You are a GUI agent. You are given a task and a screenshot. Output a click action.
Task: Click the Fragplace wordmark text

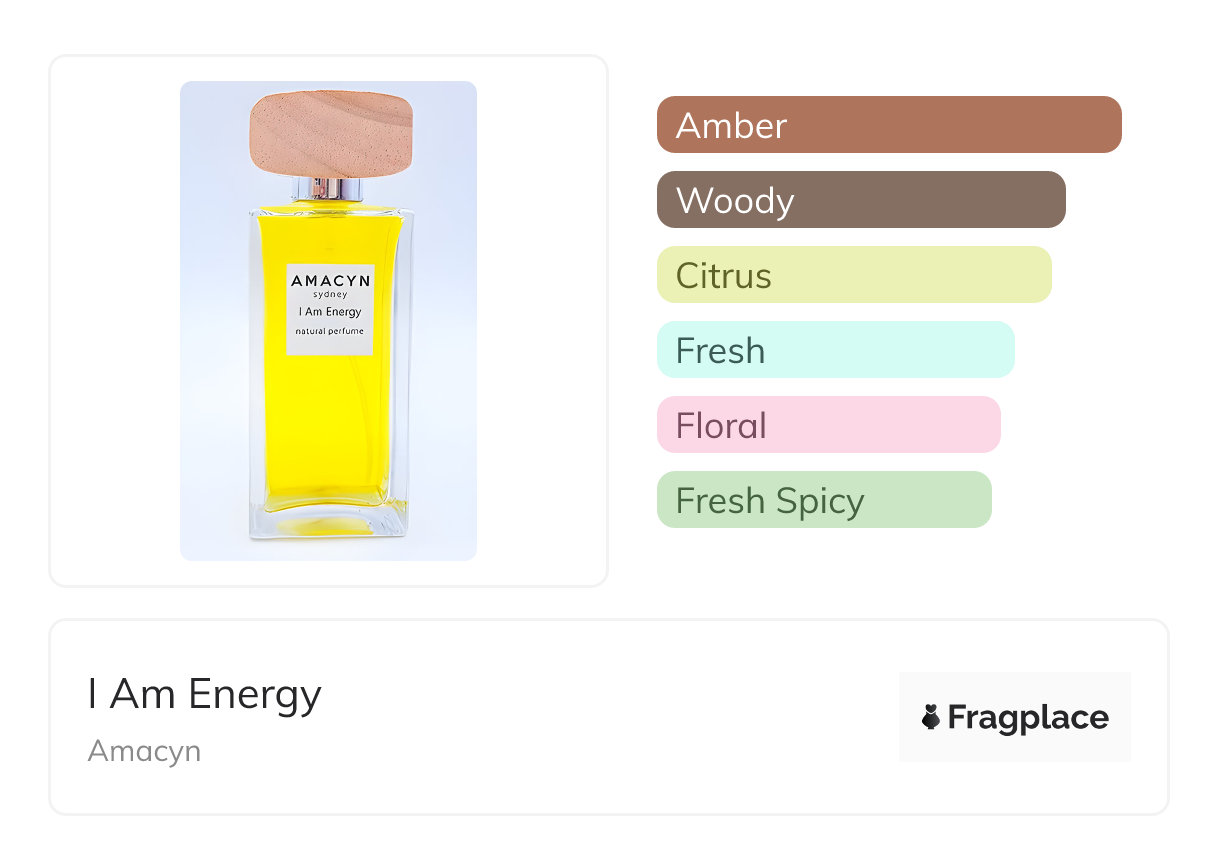(1028, 718)
